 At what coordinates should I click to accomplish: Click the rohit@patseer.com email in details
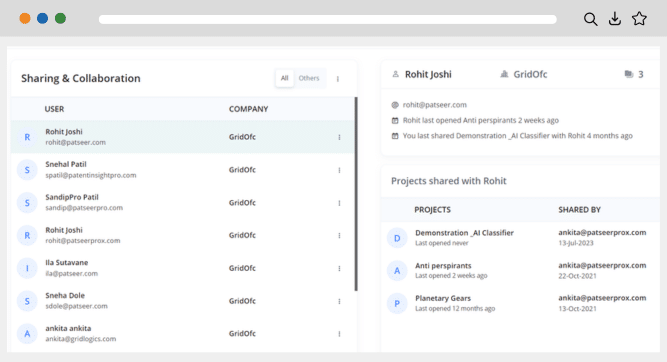click(434, 105)
